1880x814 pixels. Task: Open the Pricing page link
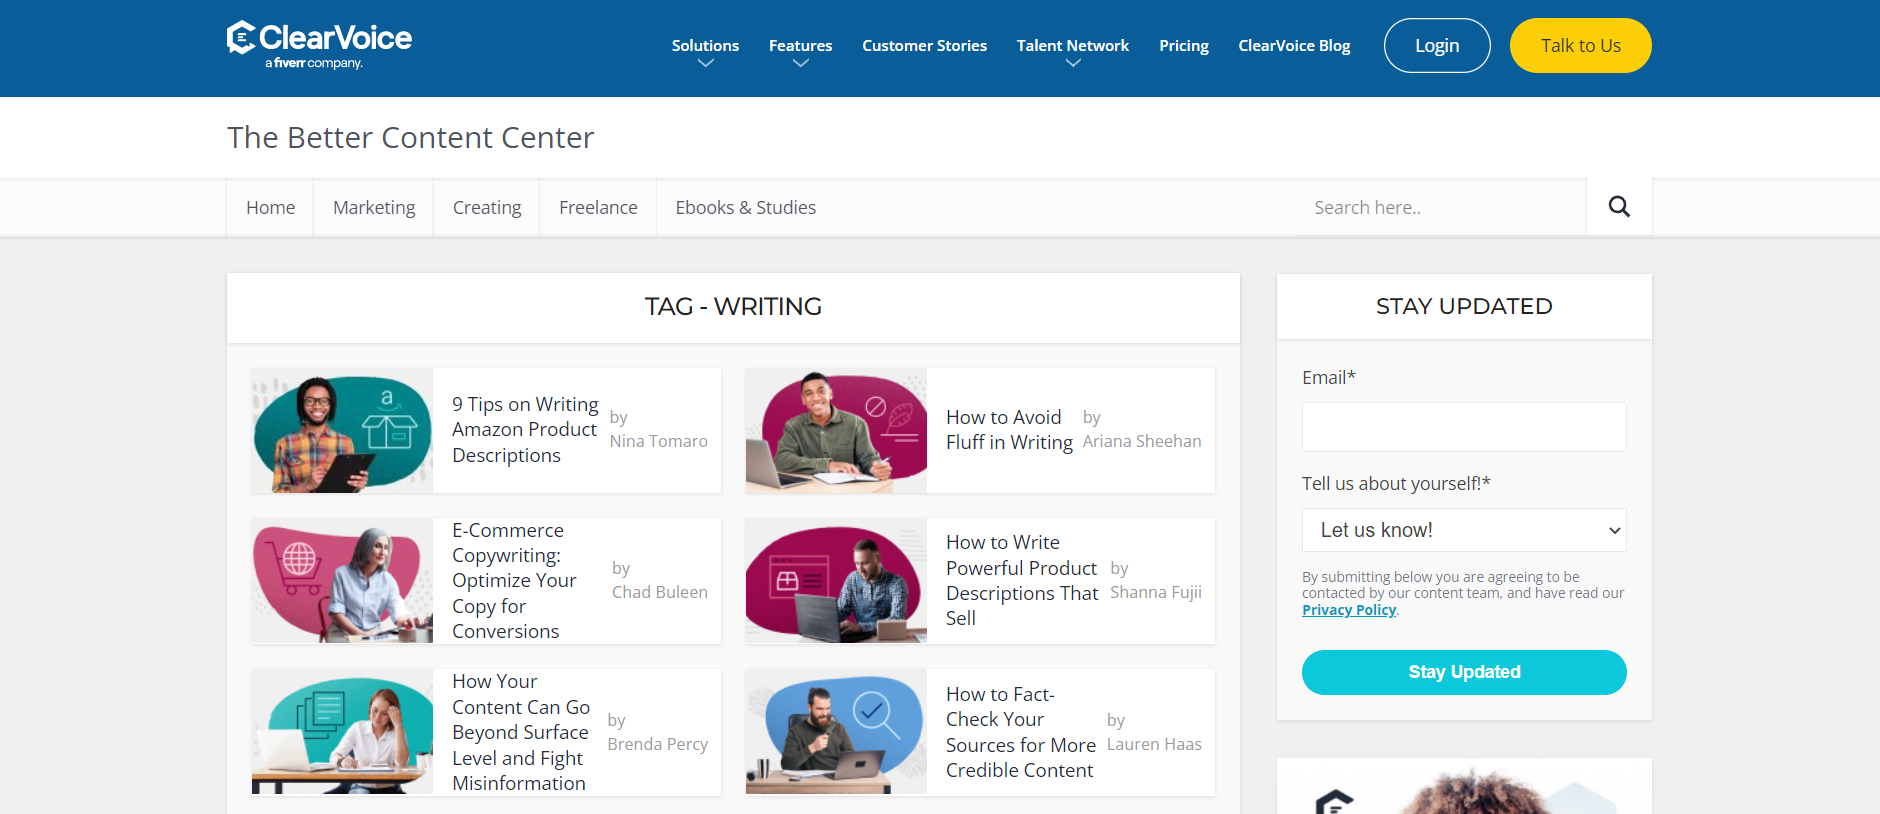[1183, 46]
